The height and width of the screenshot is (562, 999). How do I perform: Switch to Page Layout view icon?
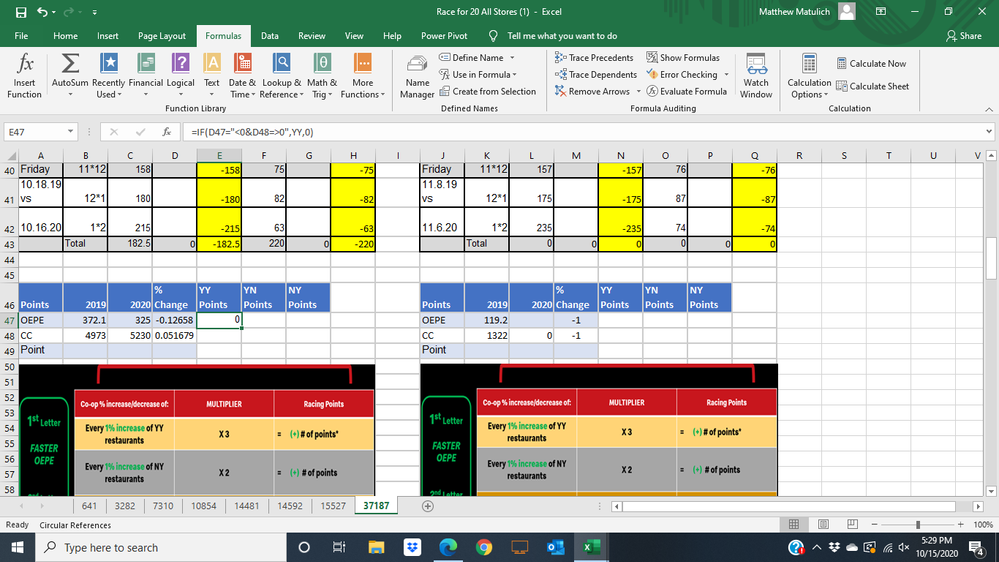pos(823,524)
